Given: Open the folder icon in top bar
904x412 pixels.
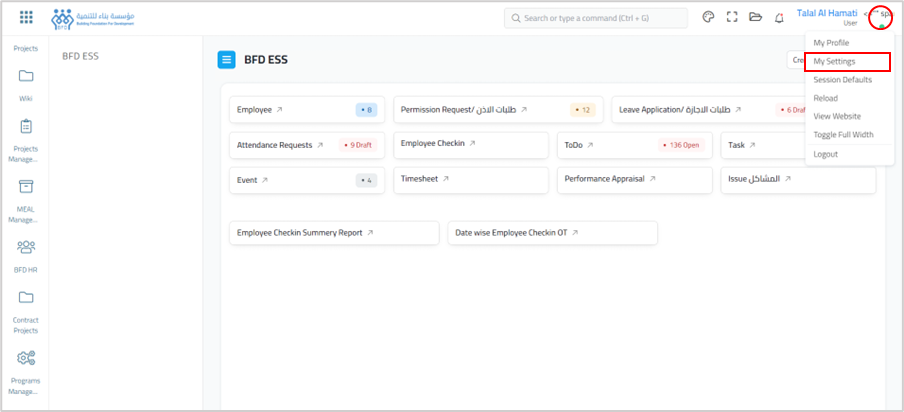Looking at the screenshot, I should coord(755,18).
